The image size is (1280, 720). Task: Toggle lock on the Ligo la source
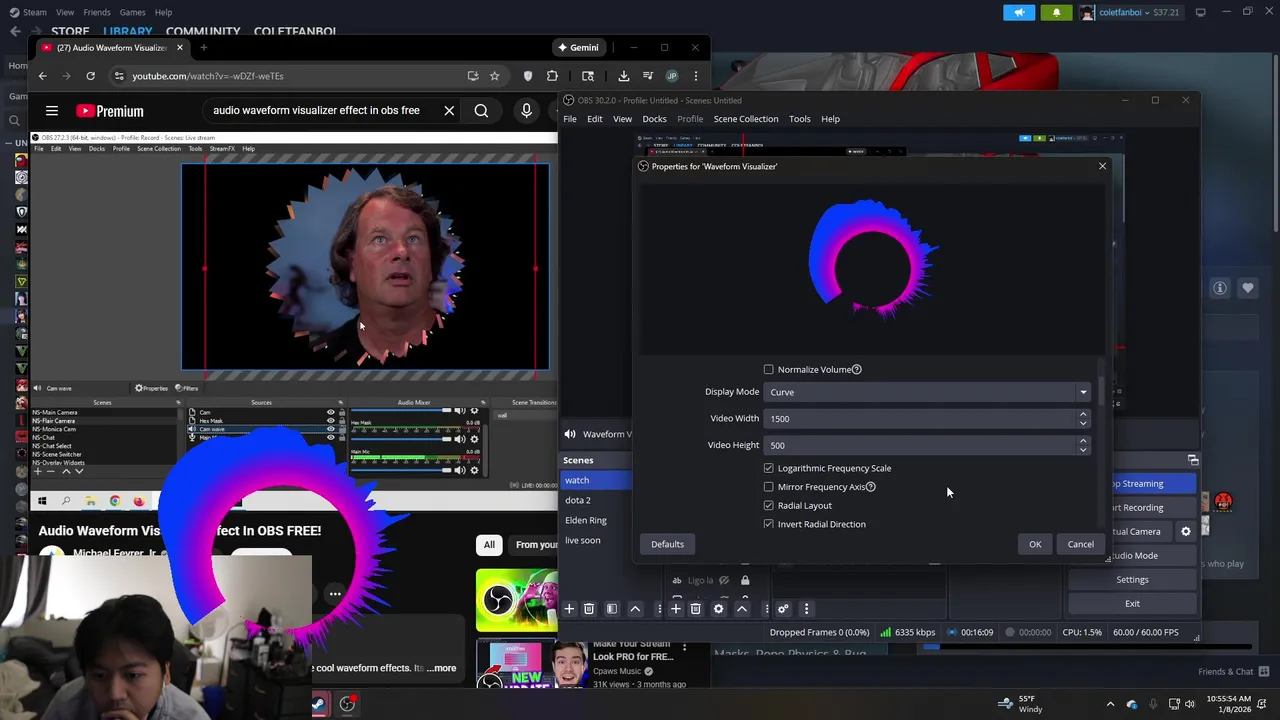coord(745,580)
